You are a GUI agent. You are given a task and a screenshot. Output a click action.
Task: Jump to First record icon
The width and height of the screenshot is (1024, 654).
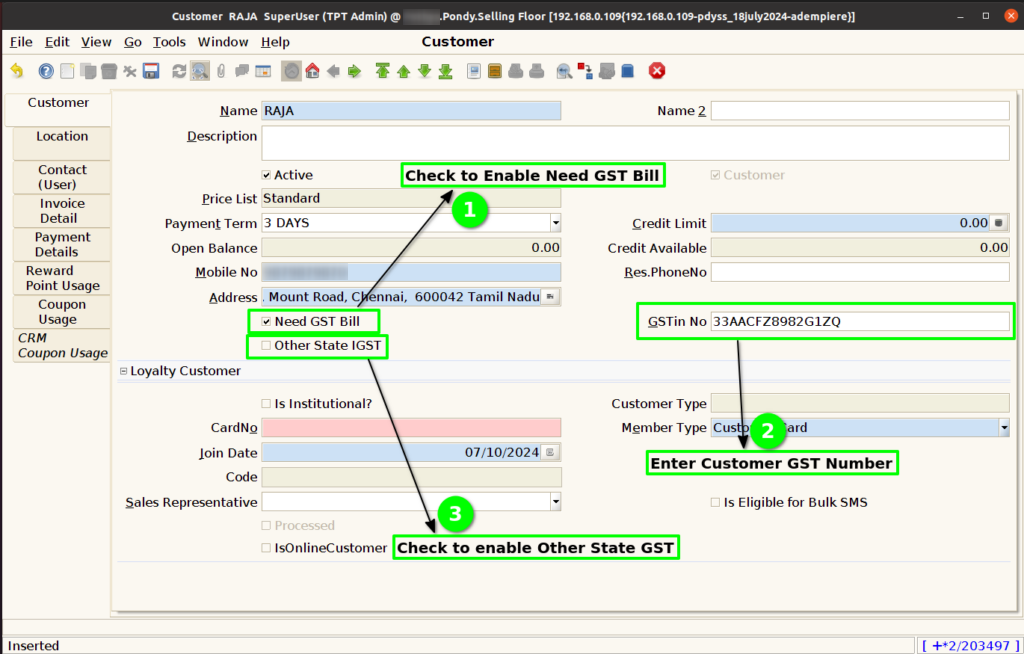383,71
